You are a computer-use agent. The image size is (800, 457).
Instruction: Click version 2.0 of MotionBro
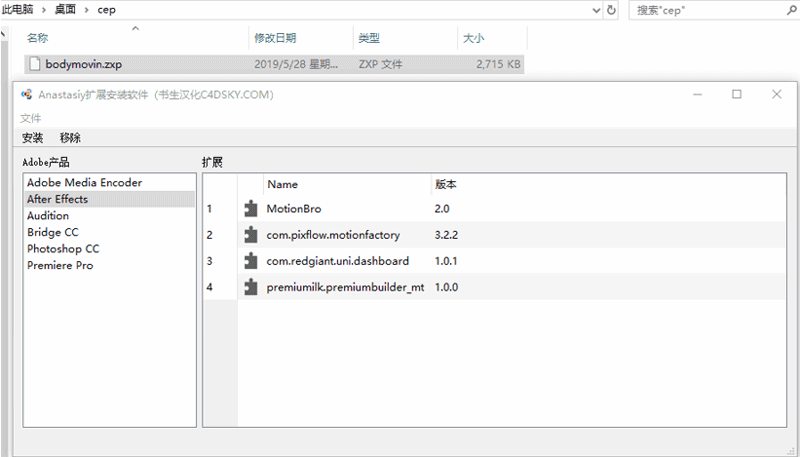(442, 209)
